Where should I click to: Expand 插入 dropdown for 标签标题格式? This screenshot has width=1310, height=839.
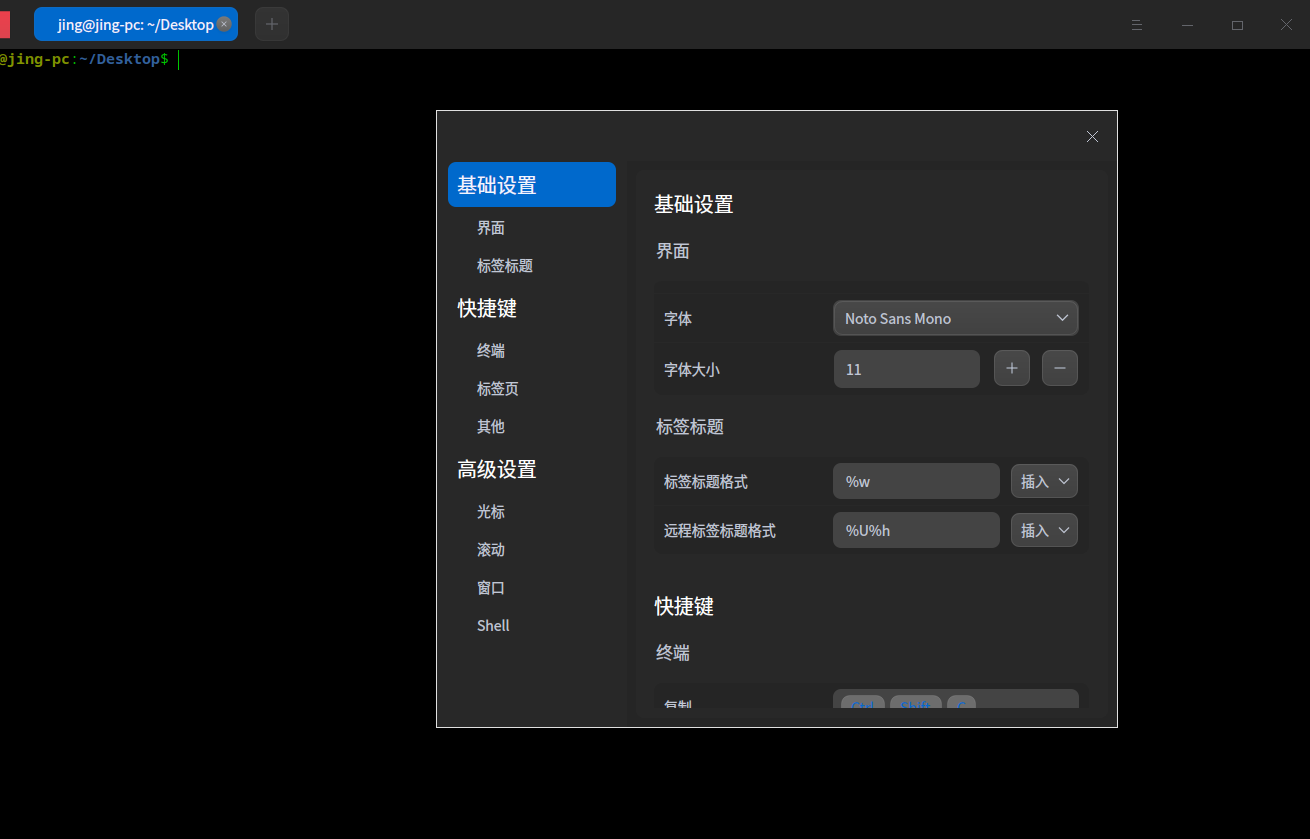click(1044, 481)
